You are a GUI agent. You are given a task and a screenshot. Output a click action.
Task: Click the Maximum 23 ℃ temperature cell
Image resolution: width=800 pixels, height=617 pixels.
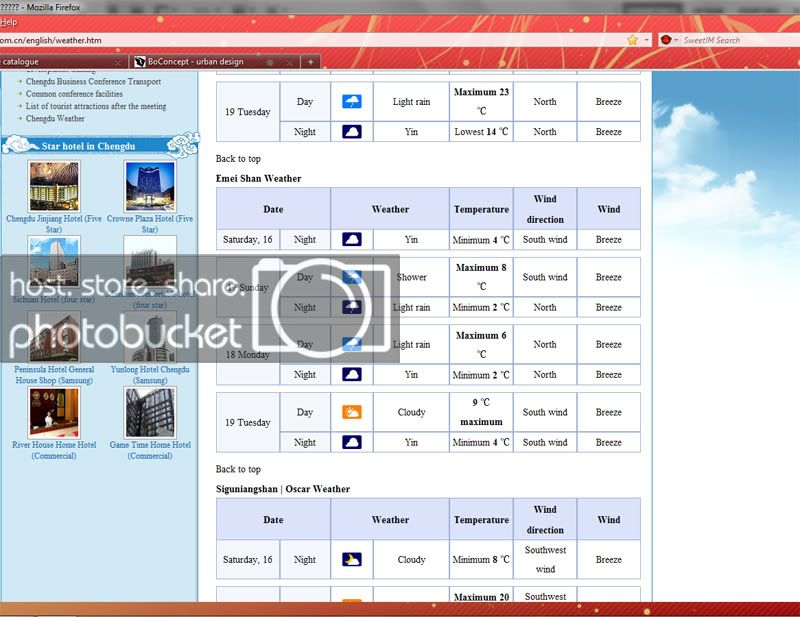pyautogui.click(x=481, y=102)
